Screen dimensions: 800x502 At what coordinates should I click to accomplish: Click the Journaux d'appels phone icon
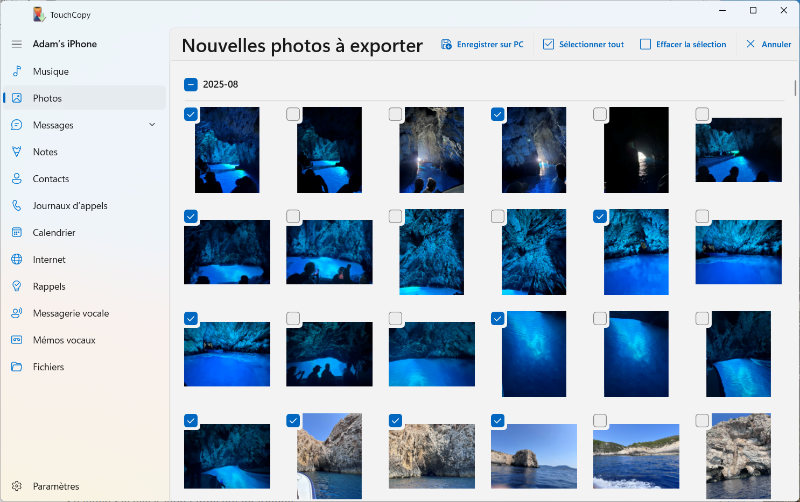click(x=17, y=205)
